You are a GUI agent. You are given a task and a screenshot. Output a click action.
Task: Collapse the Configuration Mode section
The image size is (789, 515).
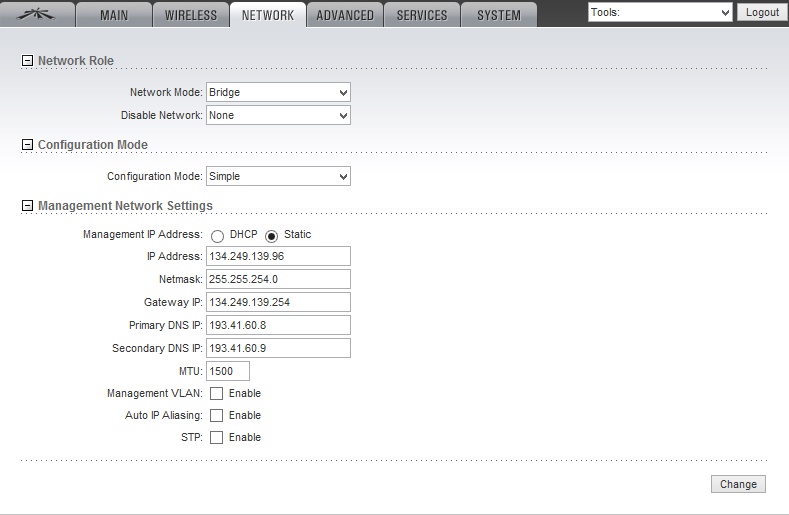[x=27, y=144]
